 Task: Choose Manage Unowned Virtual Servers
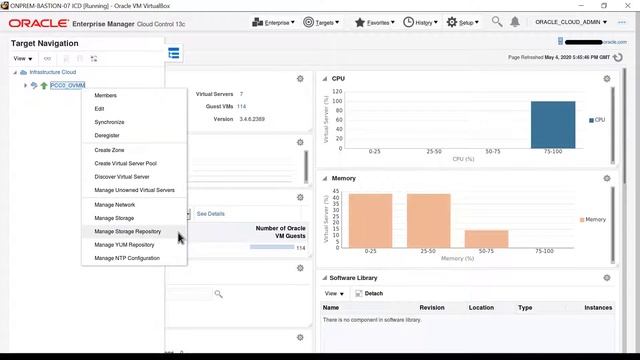134,190
